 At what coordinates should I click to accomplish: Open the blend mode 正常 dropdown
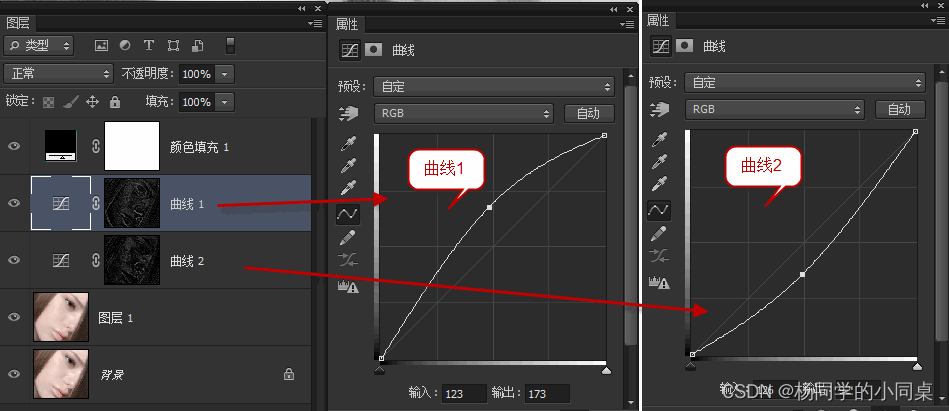(59, 74)
